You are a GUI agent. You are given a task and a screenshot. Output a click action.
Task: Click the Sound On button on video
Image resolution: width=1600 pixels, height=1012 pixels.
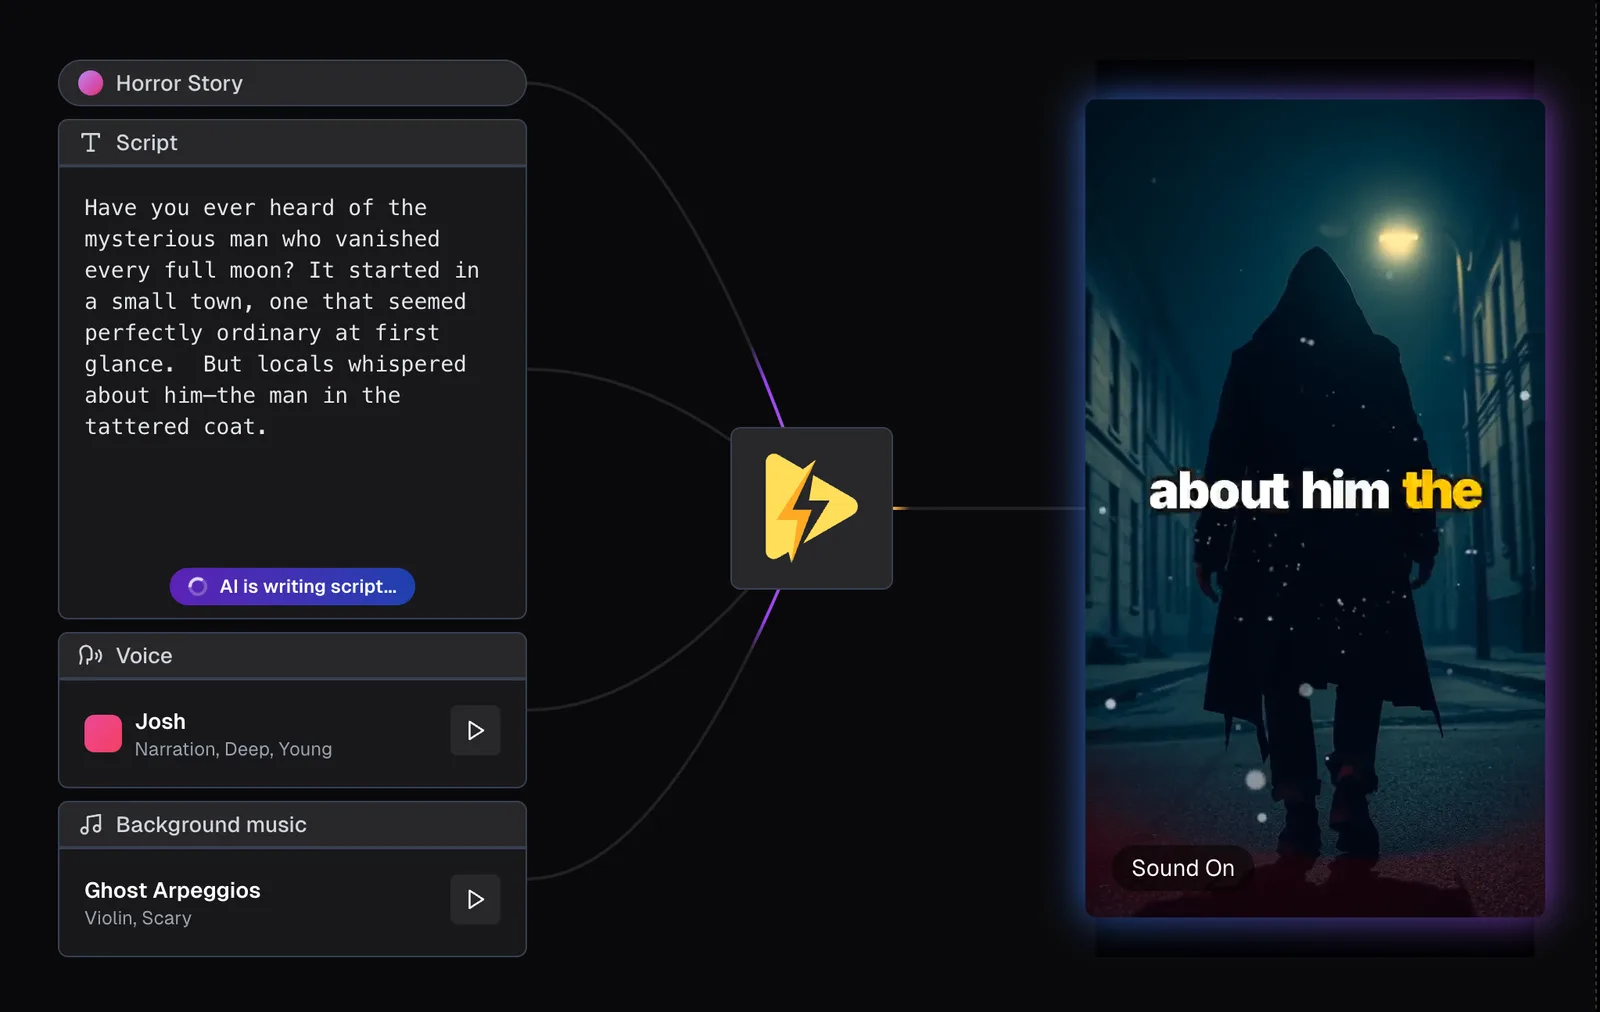point(1183,868)
